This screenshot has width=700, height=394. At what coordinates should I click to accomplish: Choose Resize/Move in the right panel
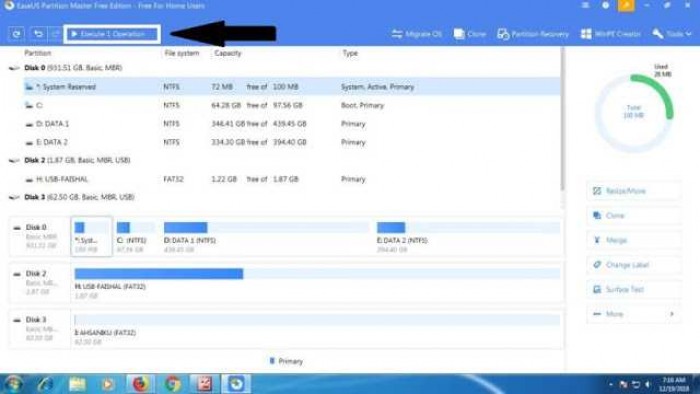point(634,191)
